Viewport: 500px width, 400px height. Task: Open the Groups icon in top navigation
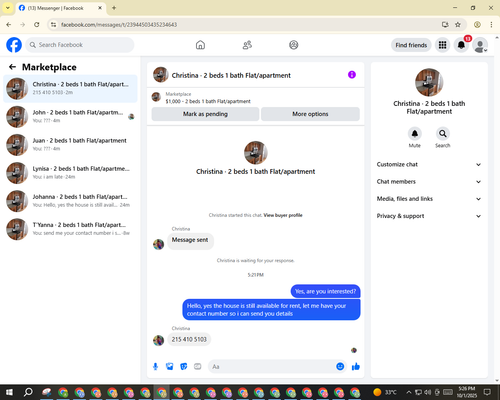tap(294, 45)
